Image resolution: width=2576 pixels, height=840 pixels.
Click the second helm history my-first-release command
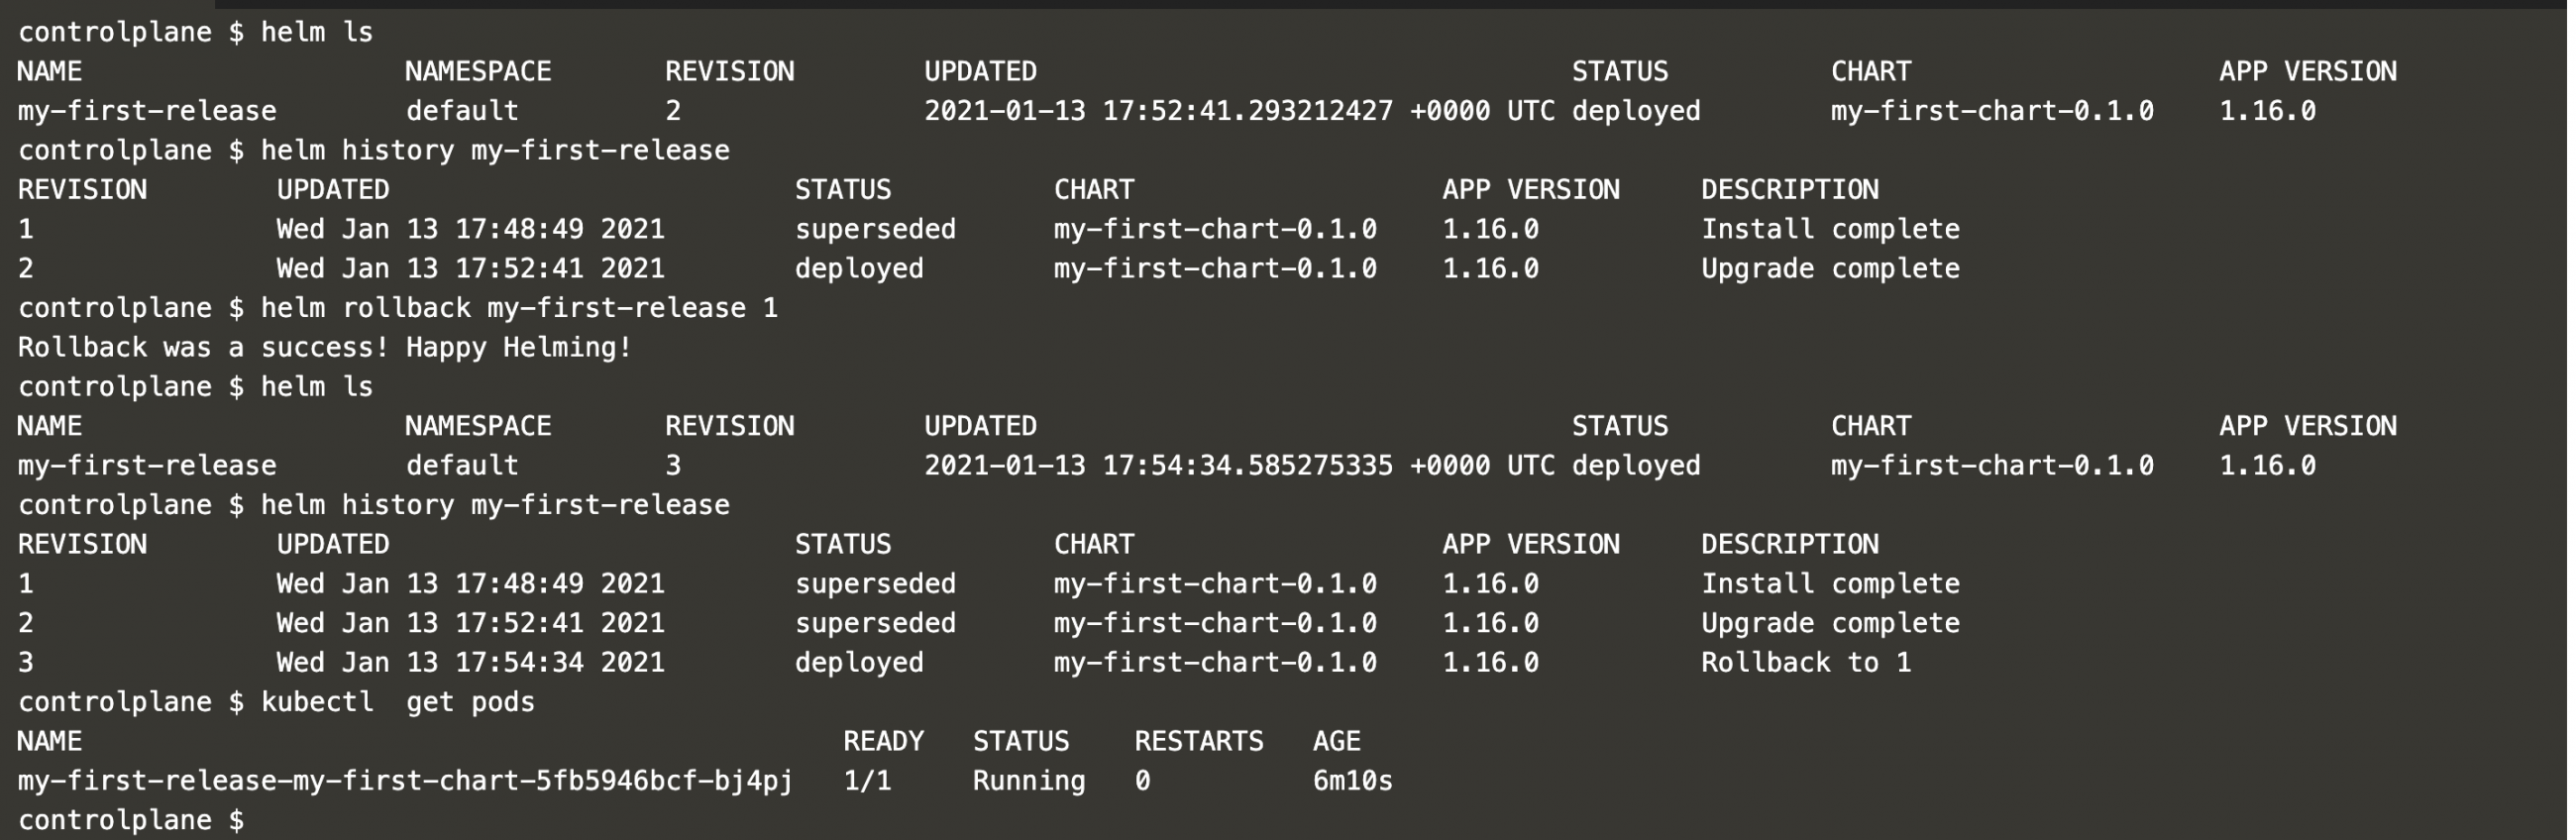(x=495, y=505)
